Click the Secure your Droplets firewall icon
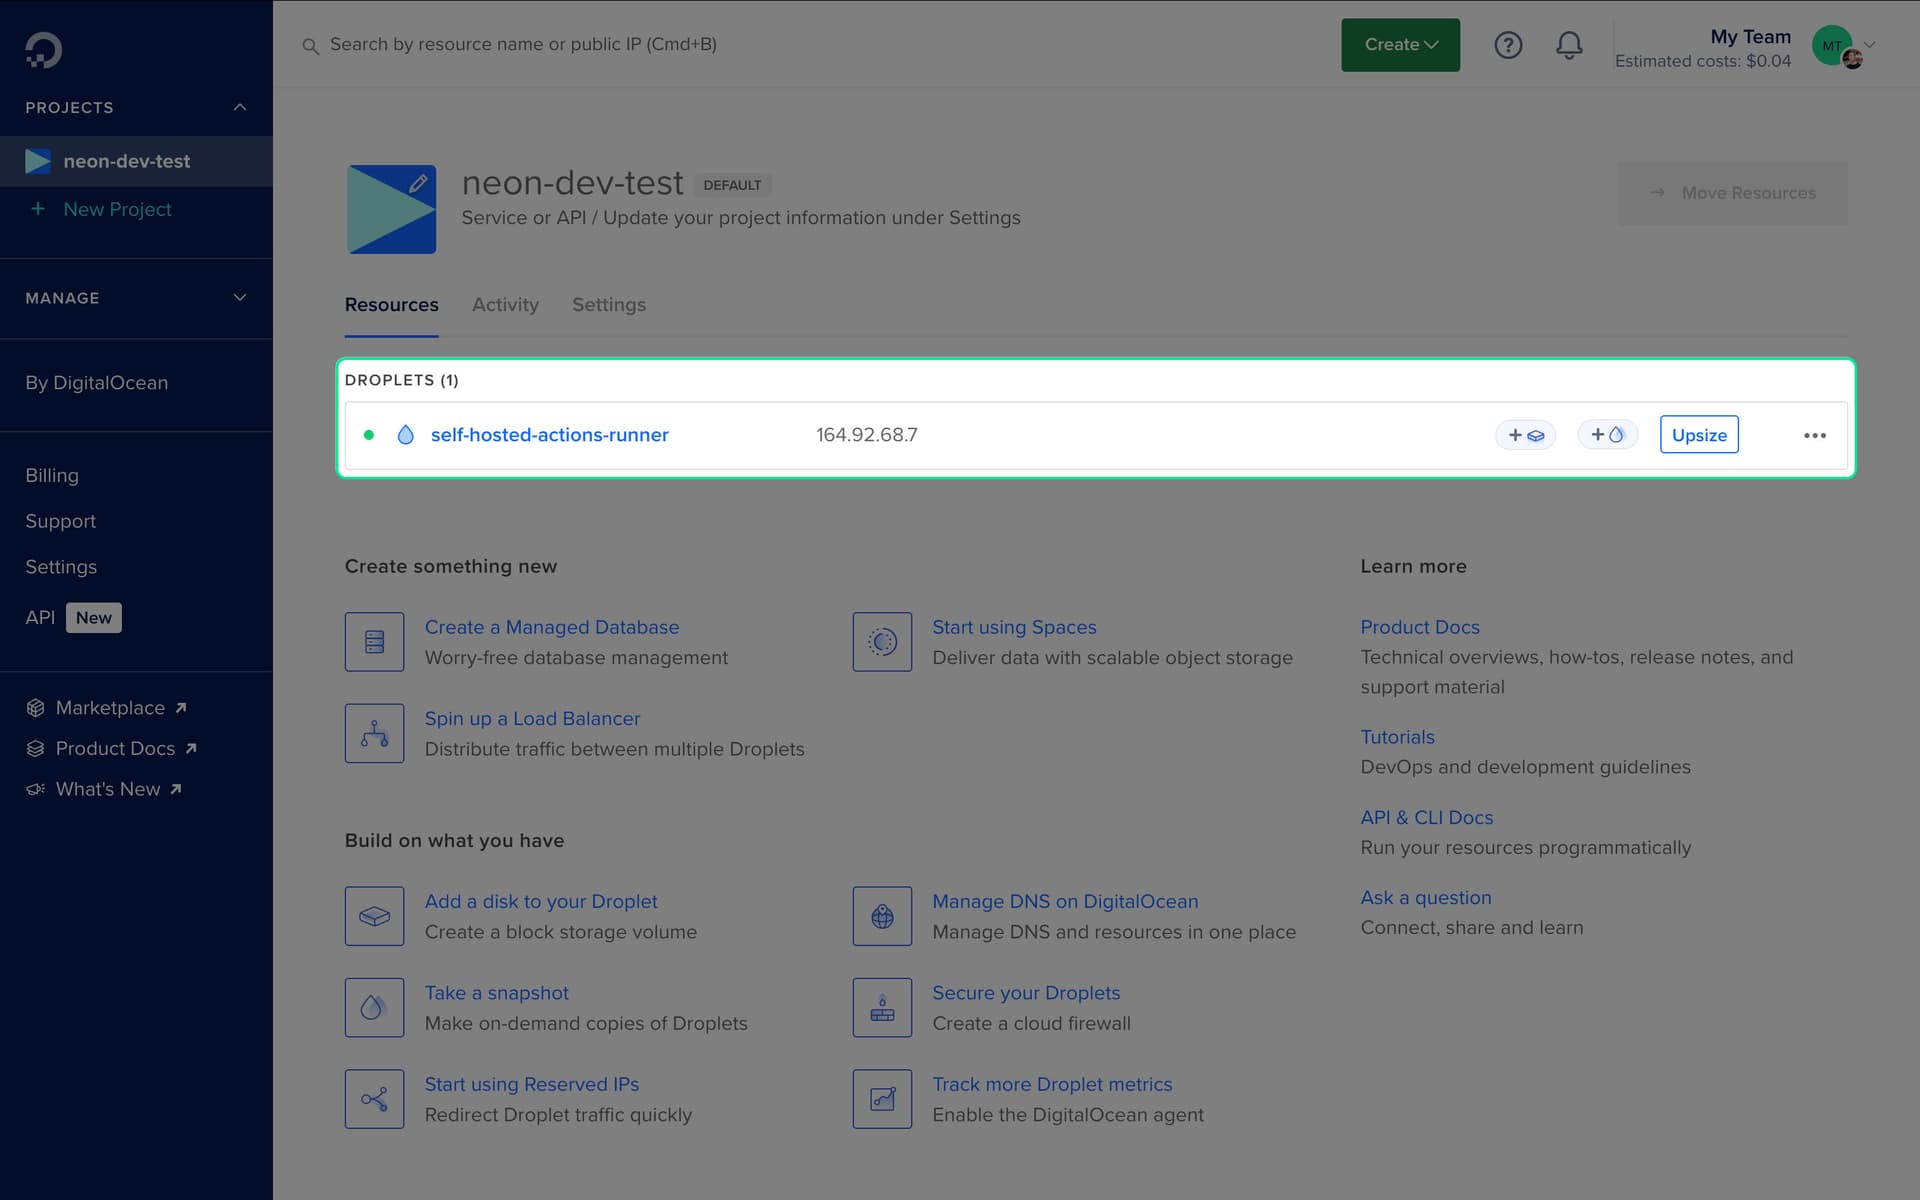This screenshot has height=1200, width=1920. [882, 1007]
